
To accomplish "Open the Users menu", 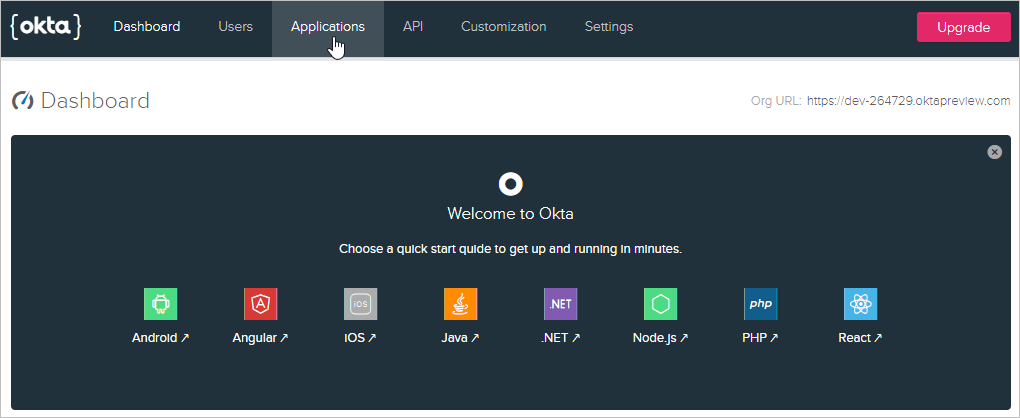I will point(235,27).
